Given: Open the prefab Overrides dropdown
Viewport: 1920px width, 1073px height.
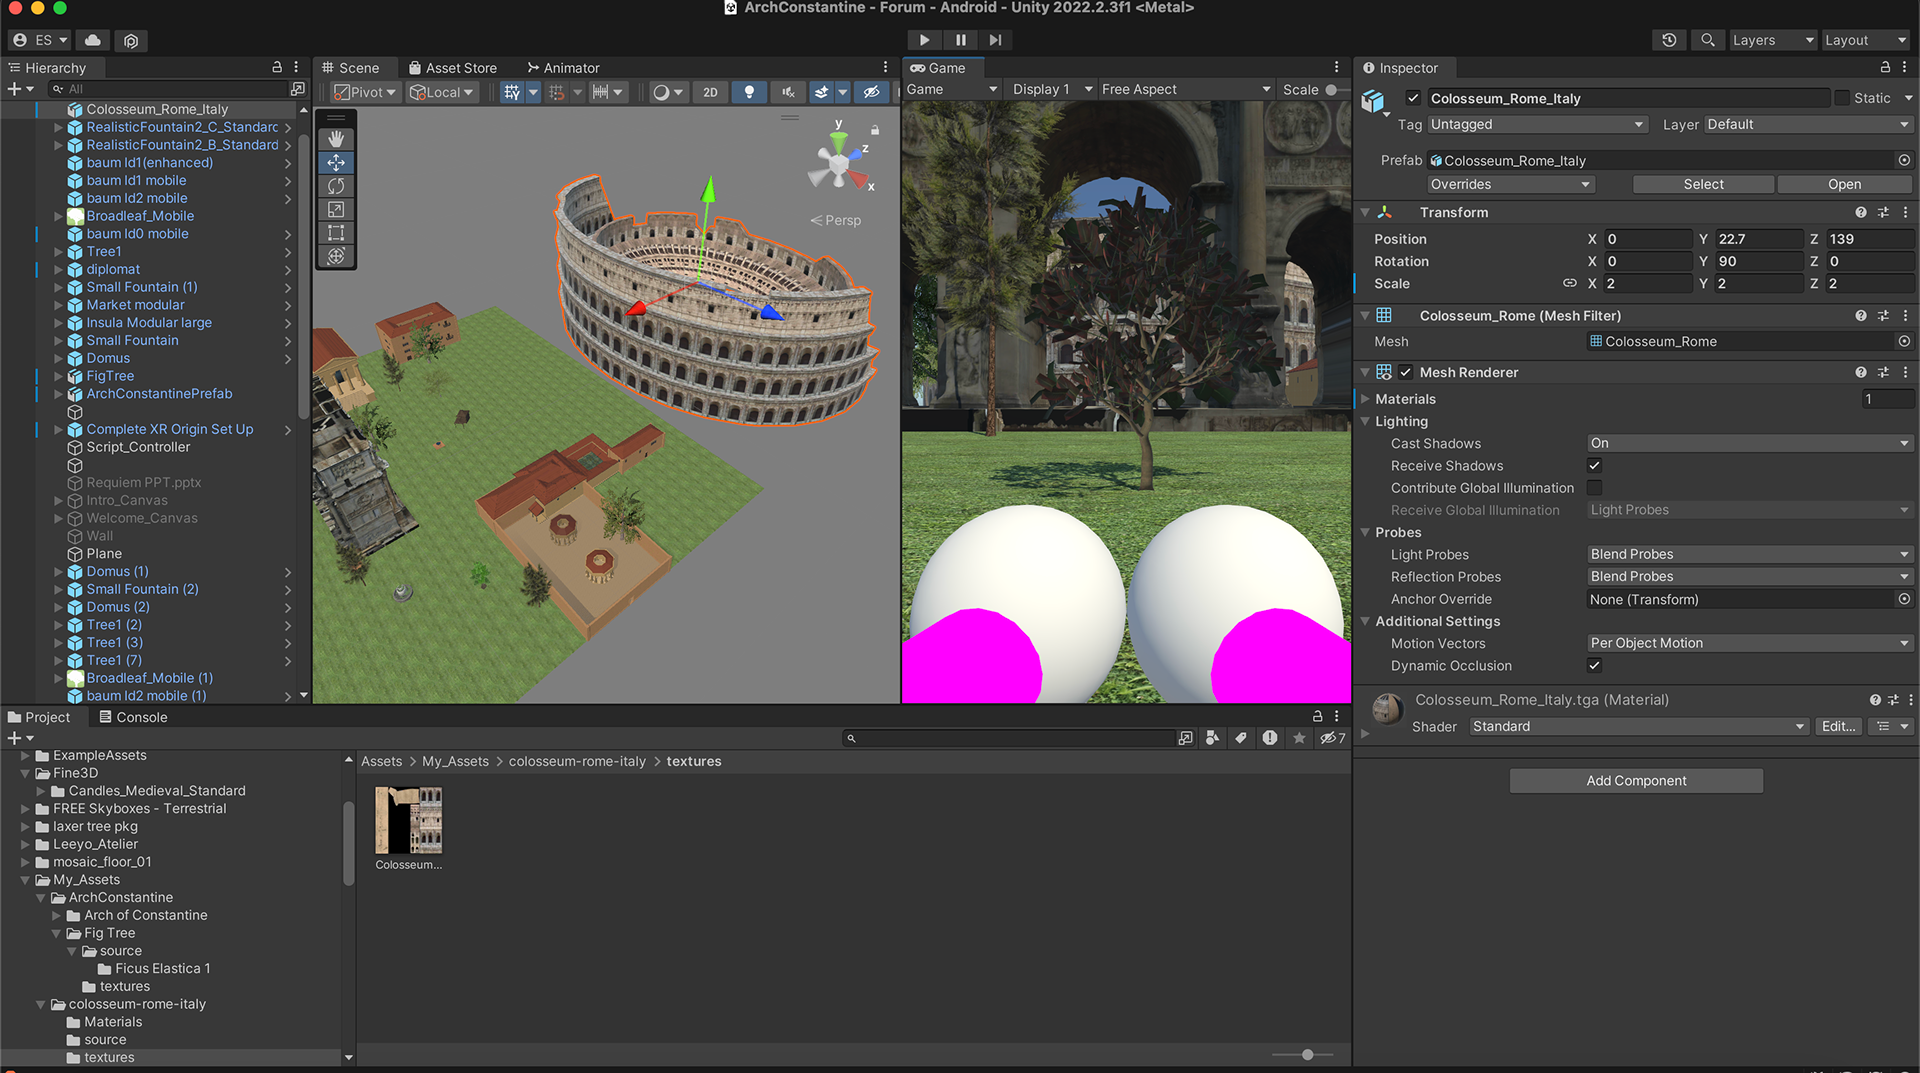Looking at the screenshot, I should click(1510, 184).
